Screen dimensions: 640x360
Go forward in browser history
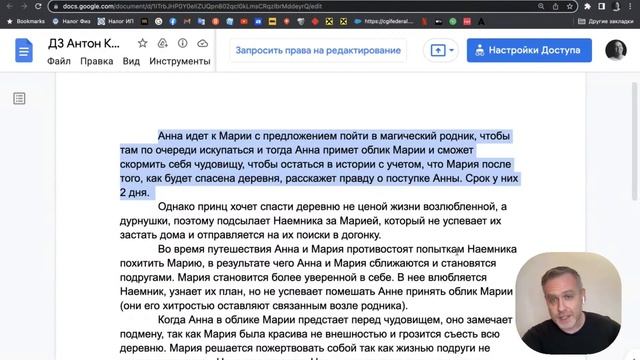[x=24, y=6]
